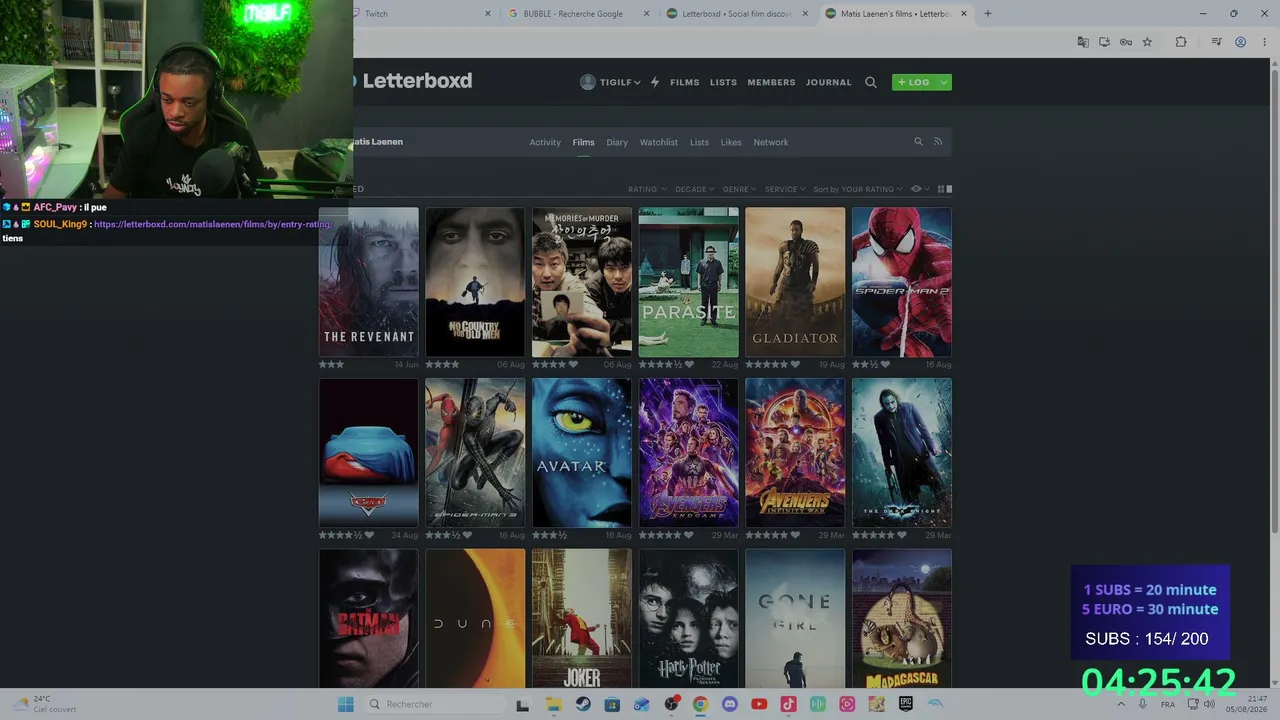Expand the DECADE filter dropdown

(x=694, y=189)
